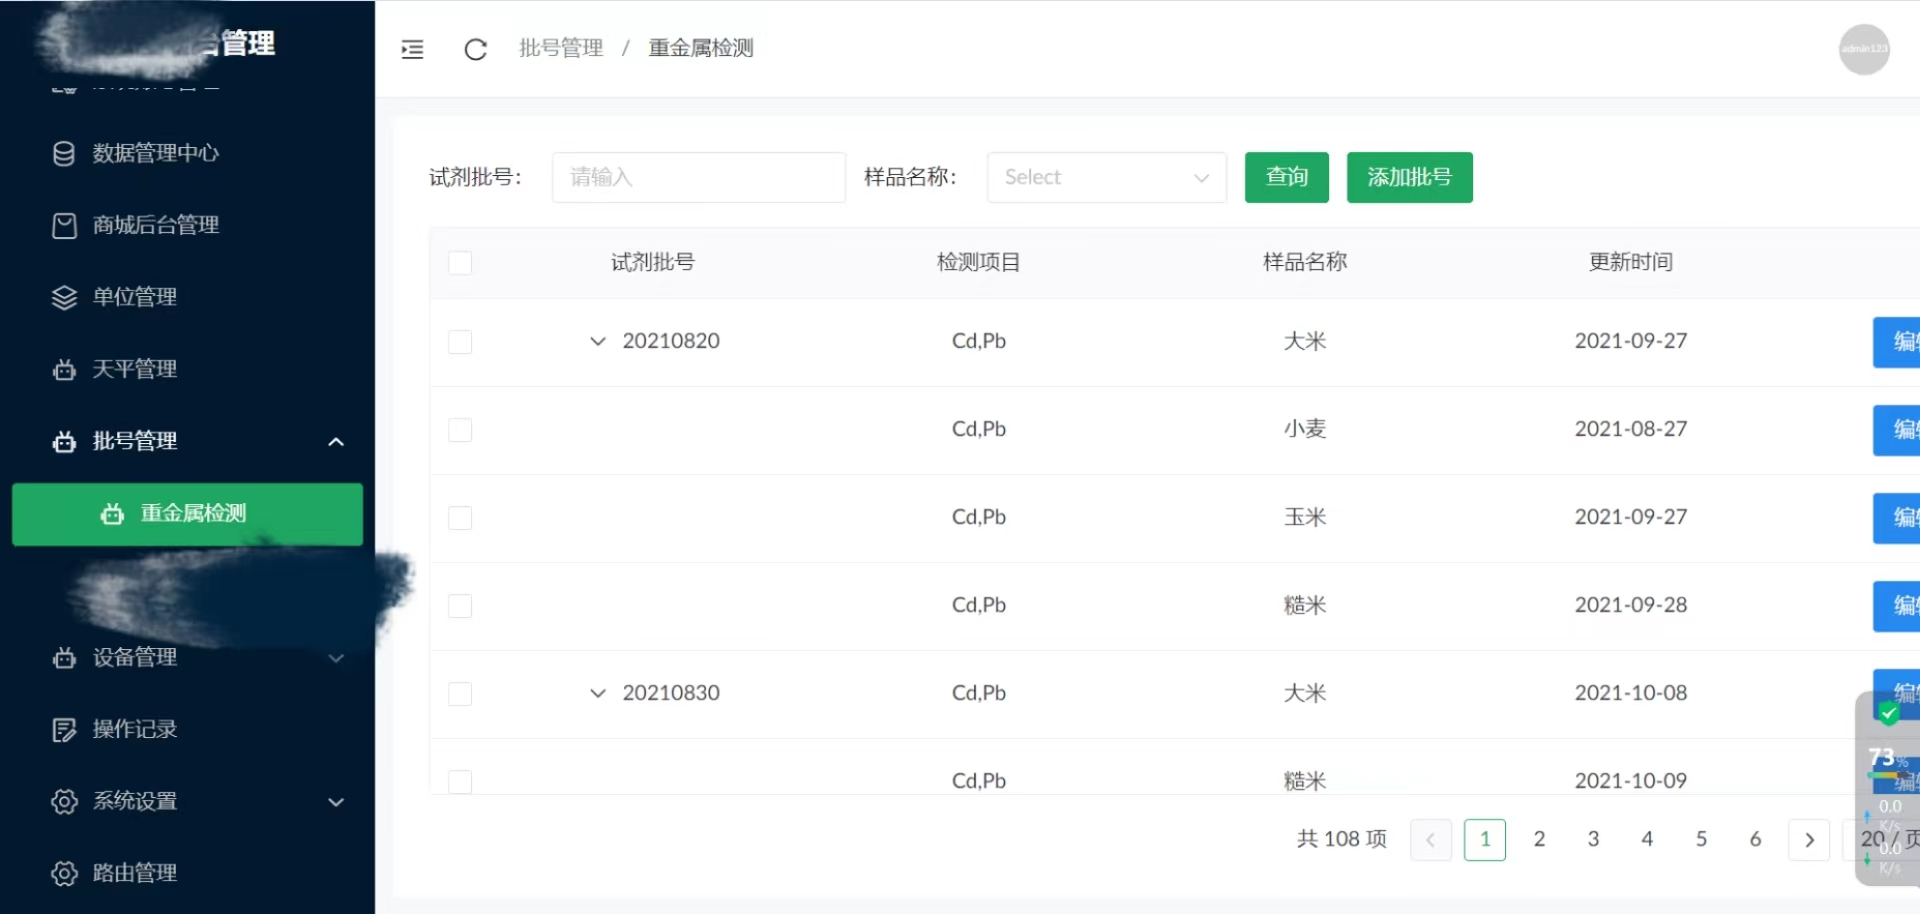Open the admin123 user avatar

[x=1864, y=49]
